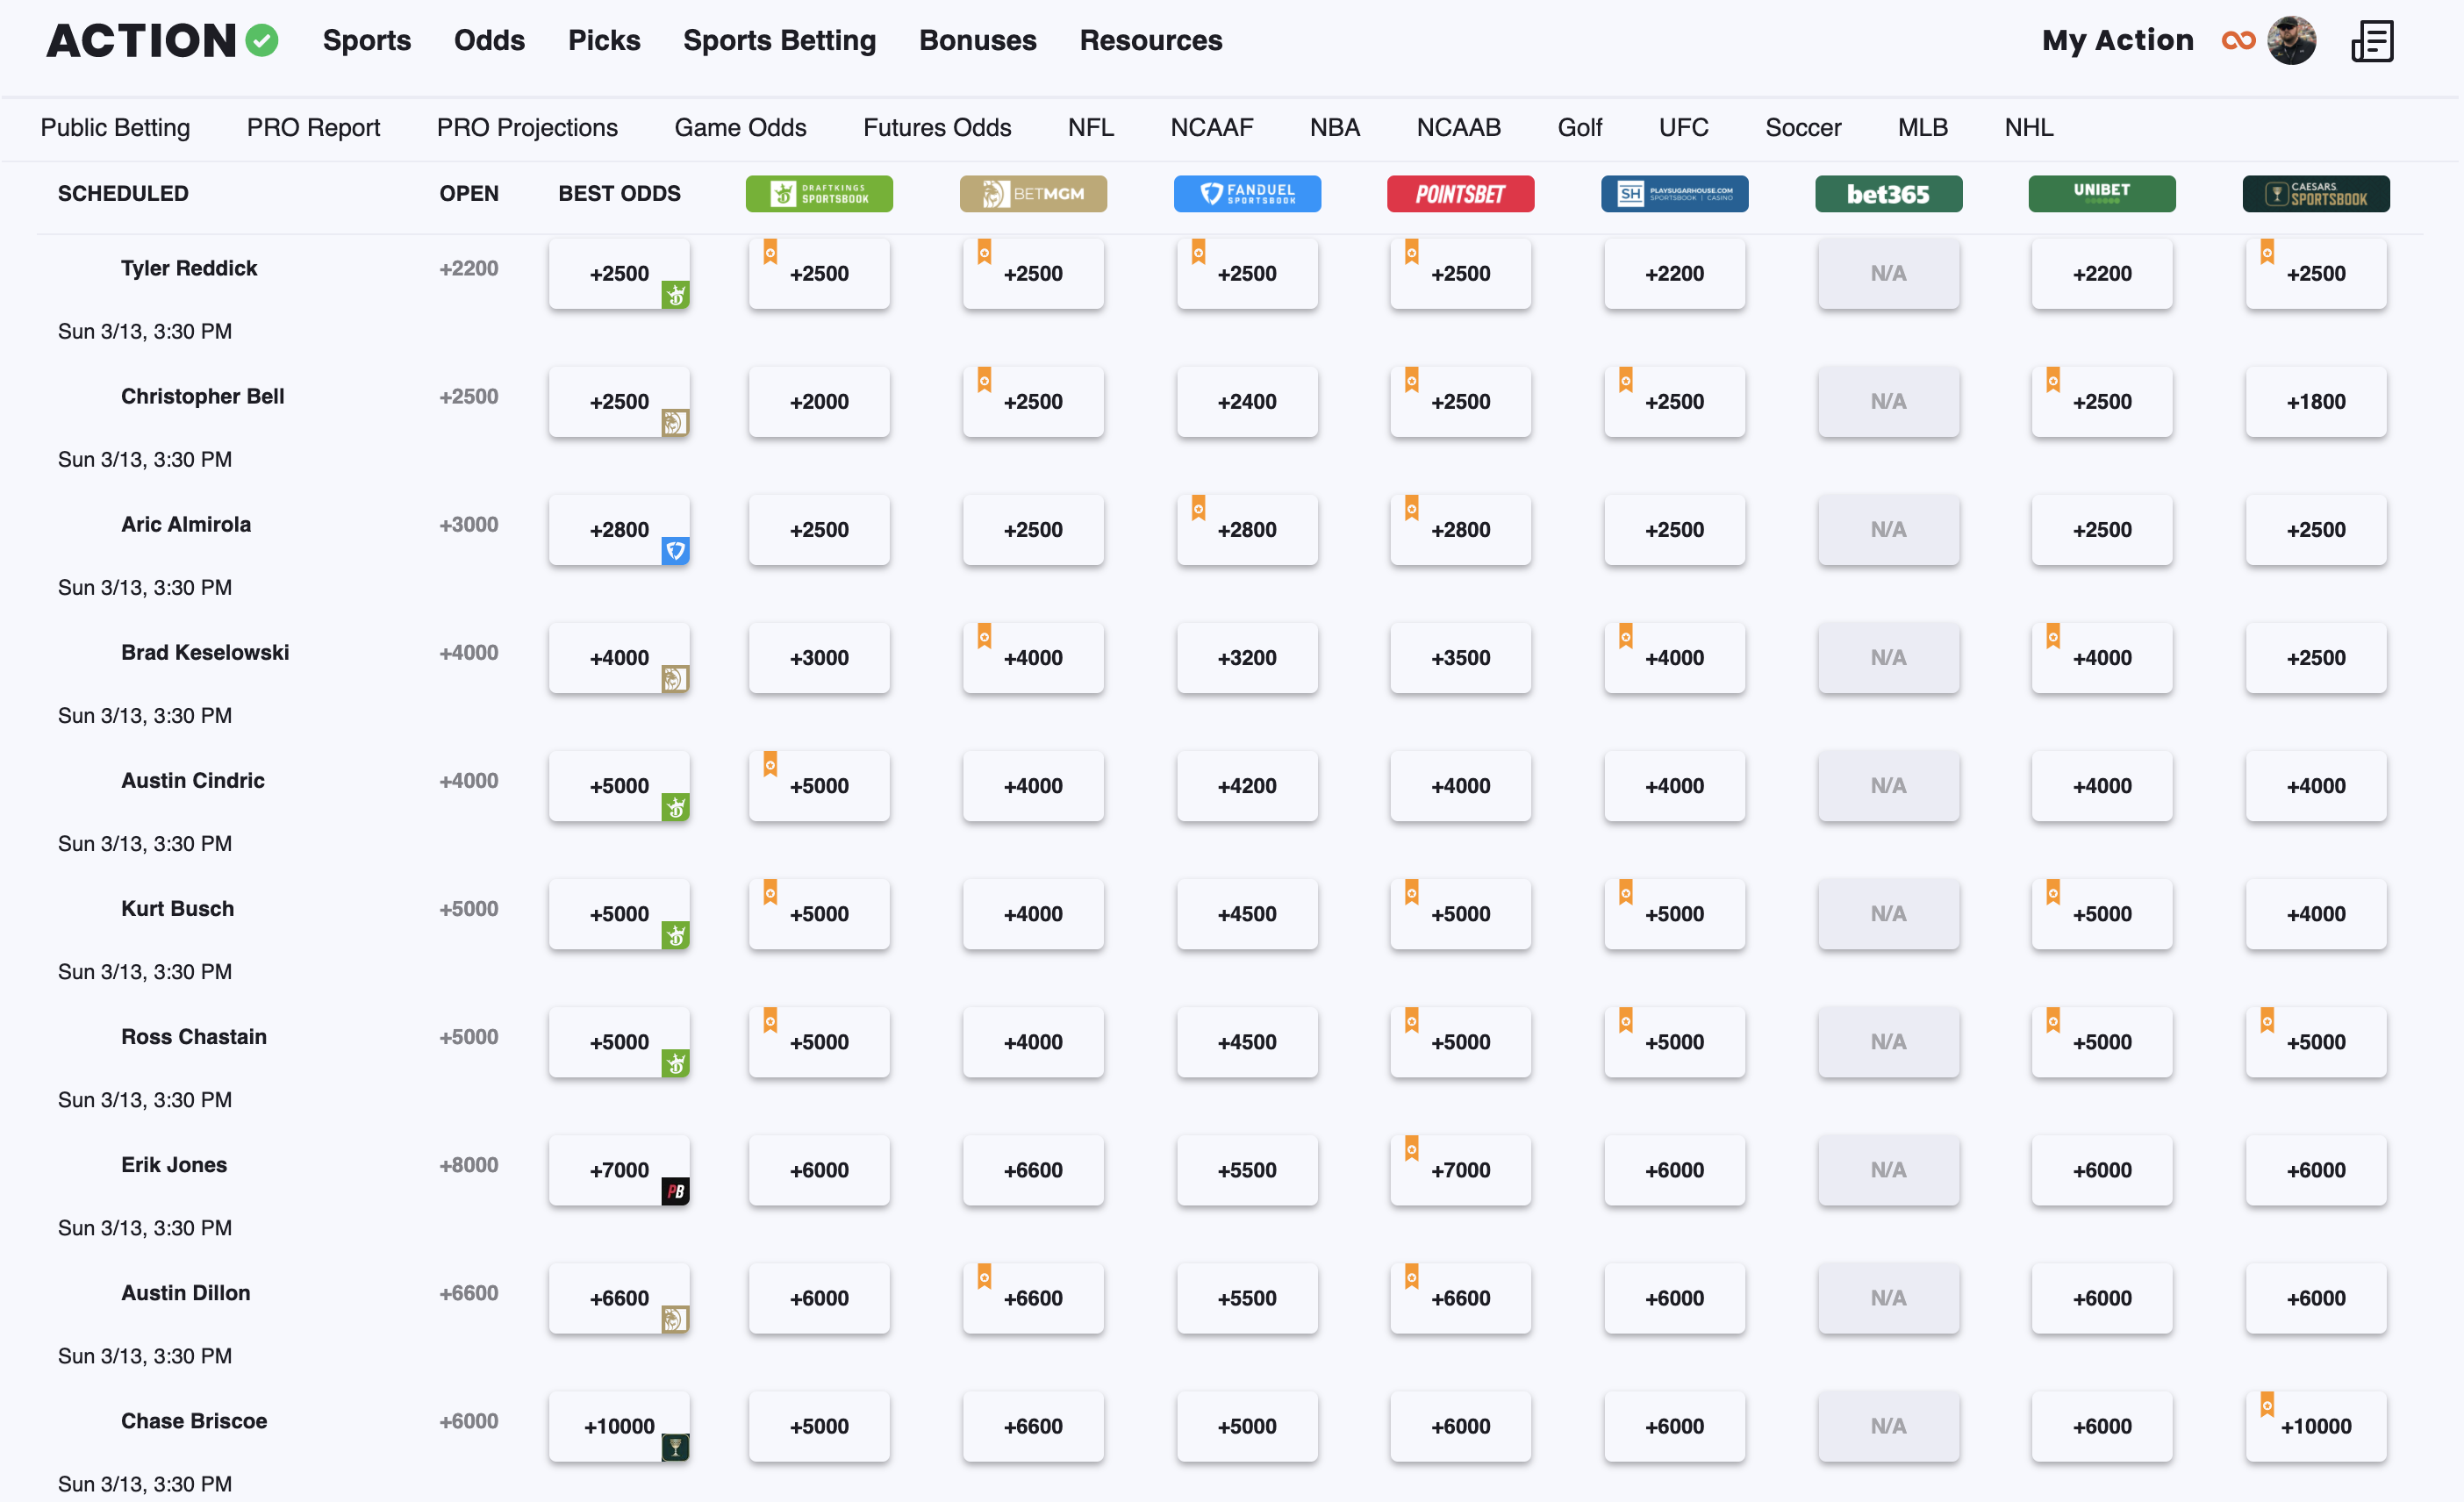Click the bet365 column logo

click(x=1888, y=194)
